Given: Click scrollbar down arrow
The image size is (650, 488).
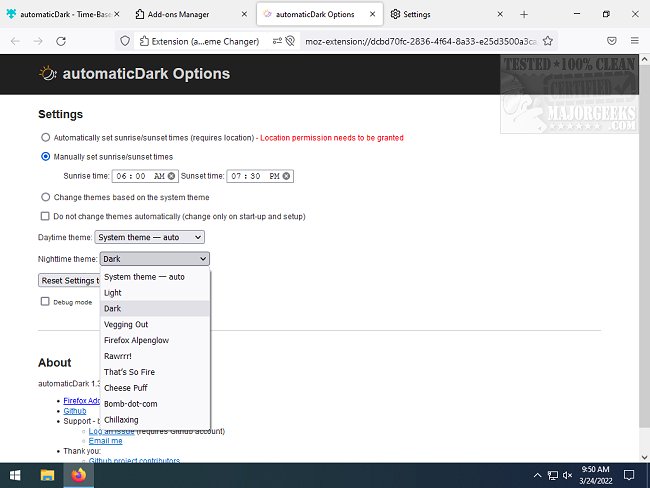Looking at the screenshot, I should 644,457.
